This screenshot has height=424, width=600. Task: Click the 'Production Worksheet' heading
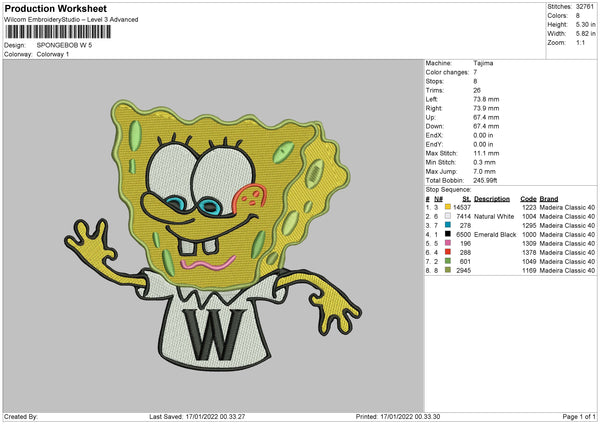[55, 8]
